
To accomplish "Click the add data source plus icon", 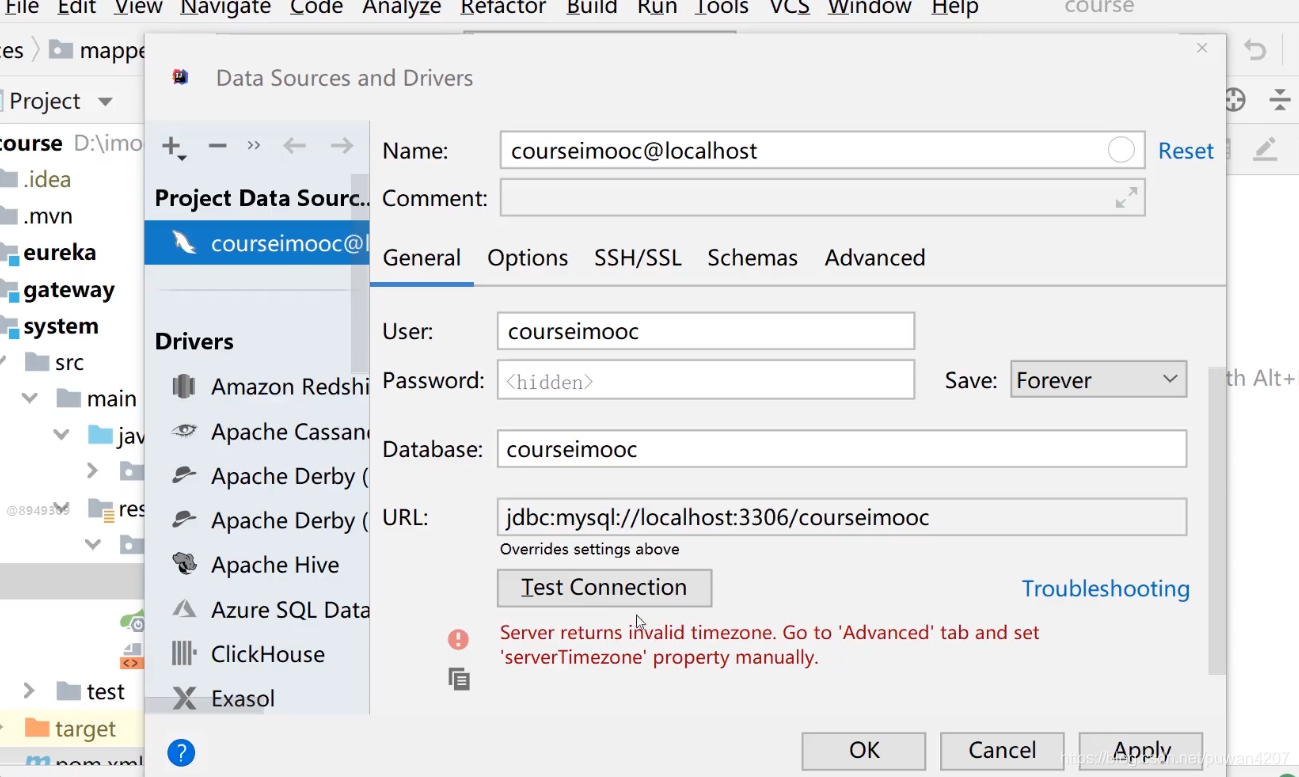I will tap(173, 147).
